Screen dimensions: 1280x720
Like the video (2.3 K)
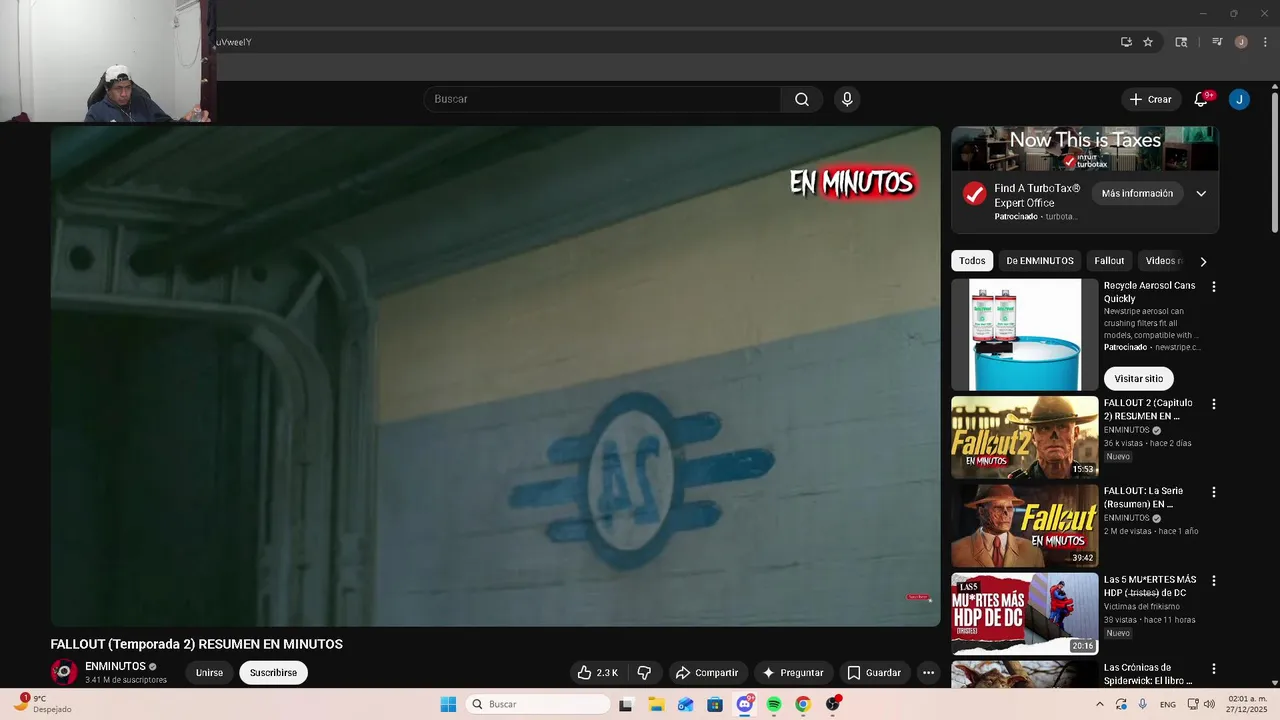(597, 673)
